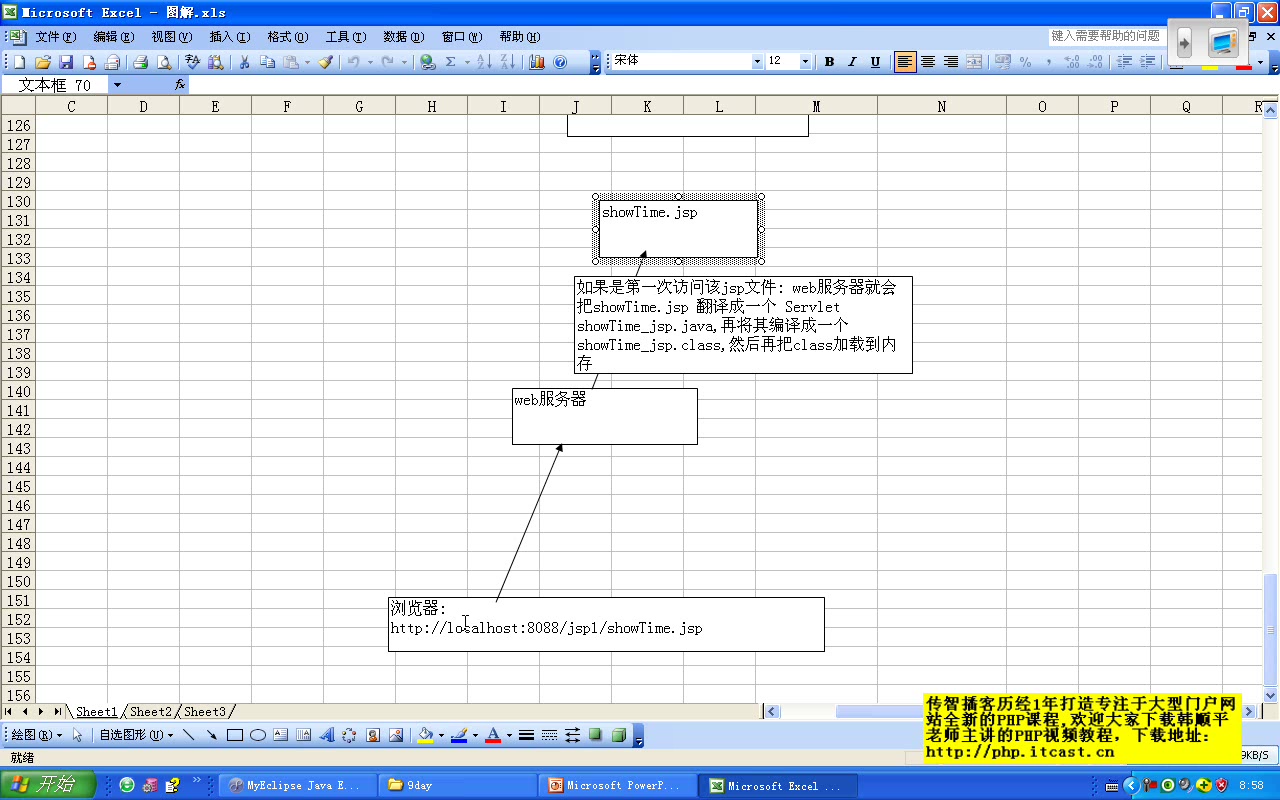Toggle Center alignment button
This screenshot has height=800, width=1280.
(928, 62)
